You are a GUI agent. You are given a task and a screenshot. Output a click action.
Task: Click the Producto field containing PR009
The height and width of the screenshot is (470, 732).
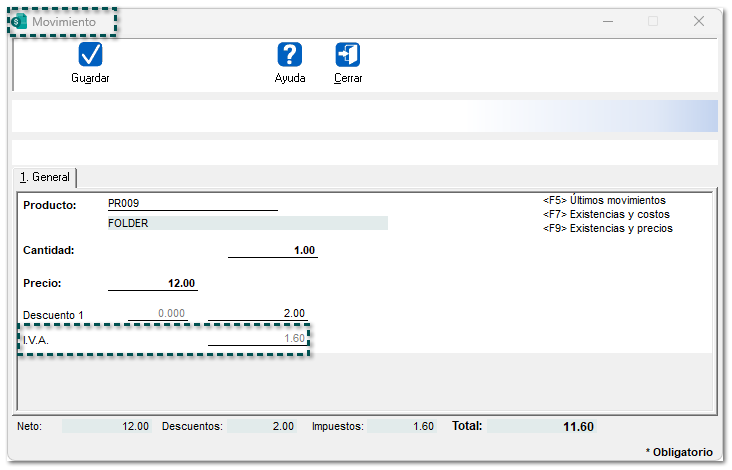(x=192, y=204)
